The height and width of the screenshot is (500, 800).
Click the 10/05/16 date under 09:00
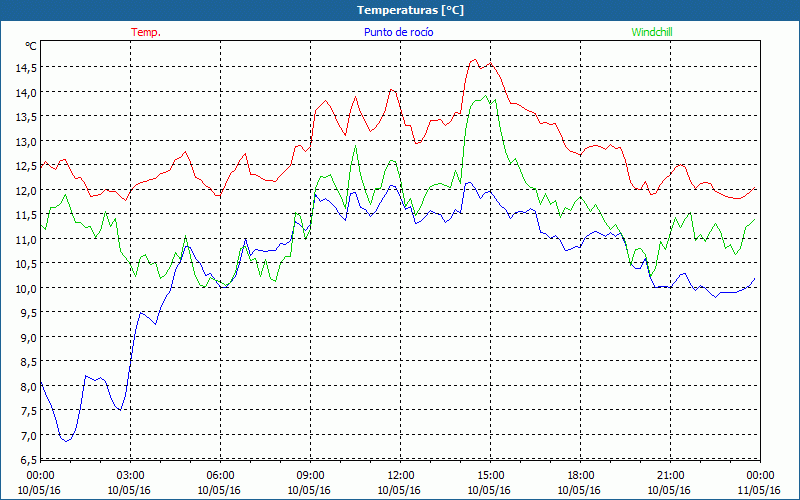coord(309,490)
